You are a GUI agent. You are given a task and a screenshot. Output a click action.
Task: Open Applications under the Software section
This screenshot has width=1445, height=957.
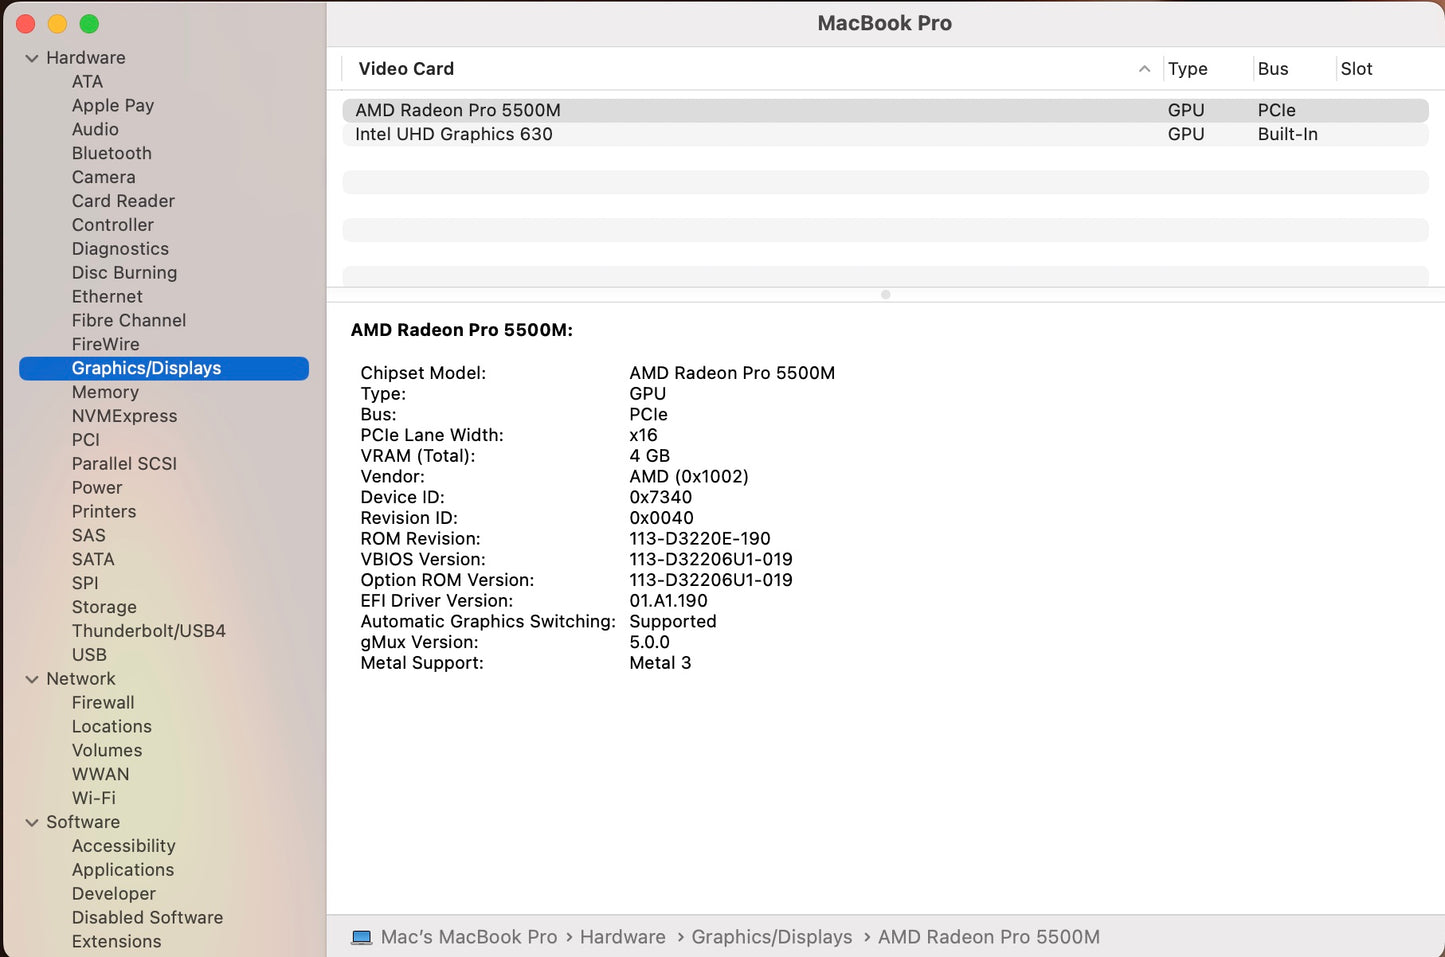tap(123, 869)
